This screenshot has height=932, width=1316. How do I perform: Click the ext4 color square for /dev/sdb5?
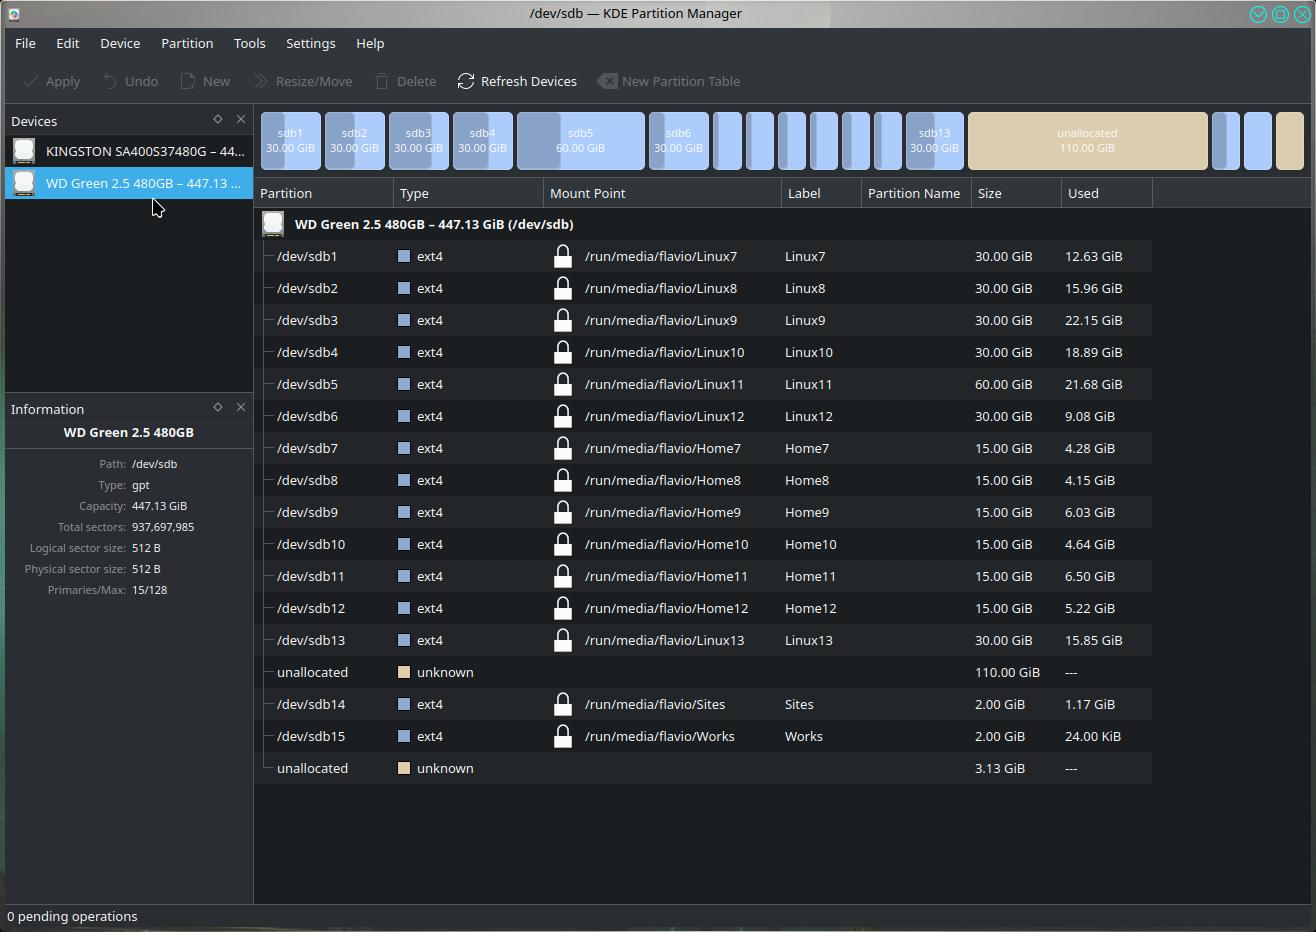[404, 384]
